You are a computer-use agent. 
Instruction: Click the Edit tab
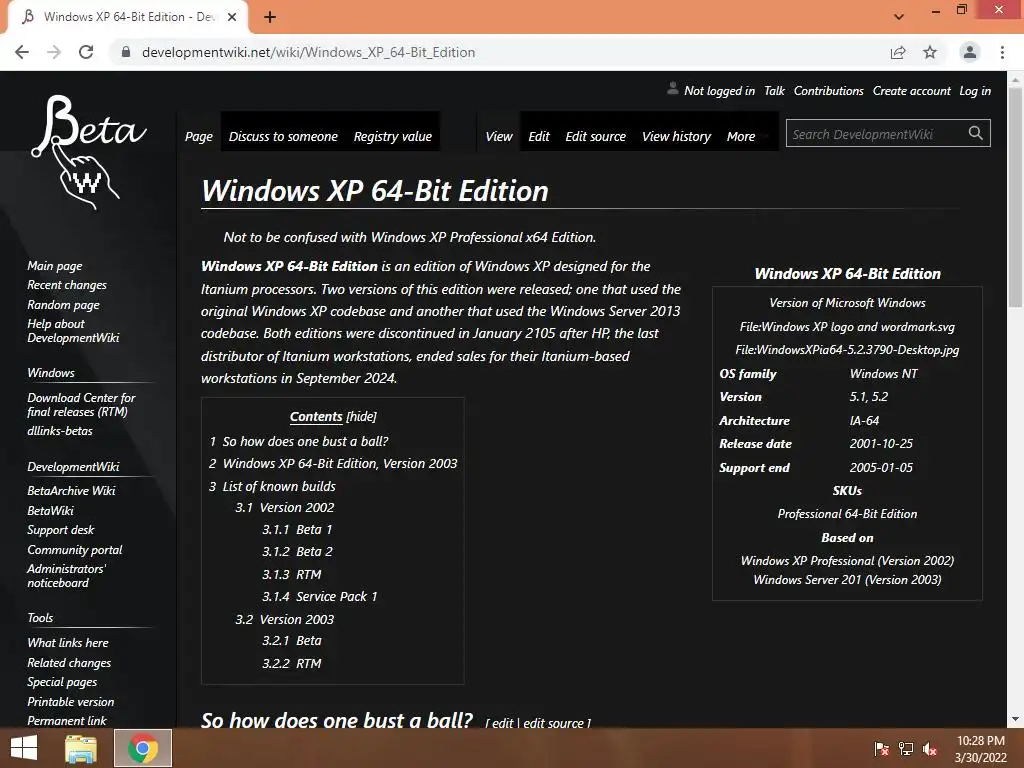tap(539, 136)
